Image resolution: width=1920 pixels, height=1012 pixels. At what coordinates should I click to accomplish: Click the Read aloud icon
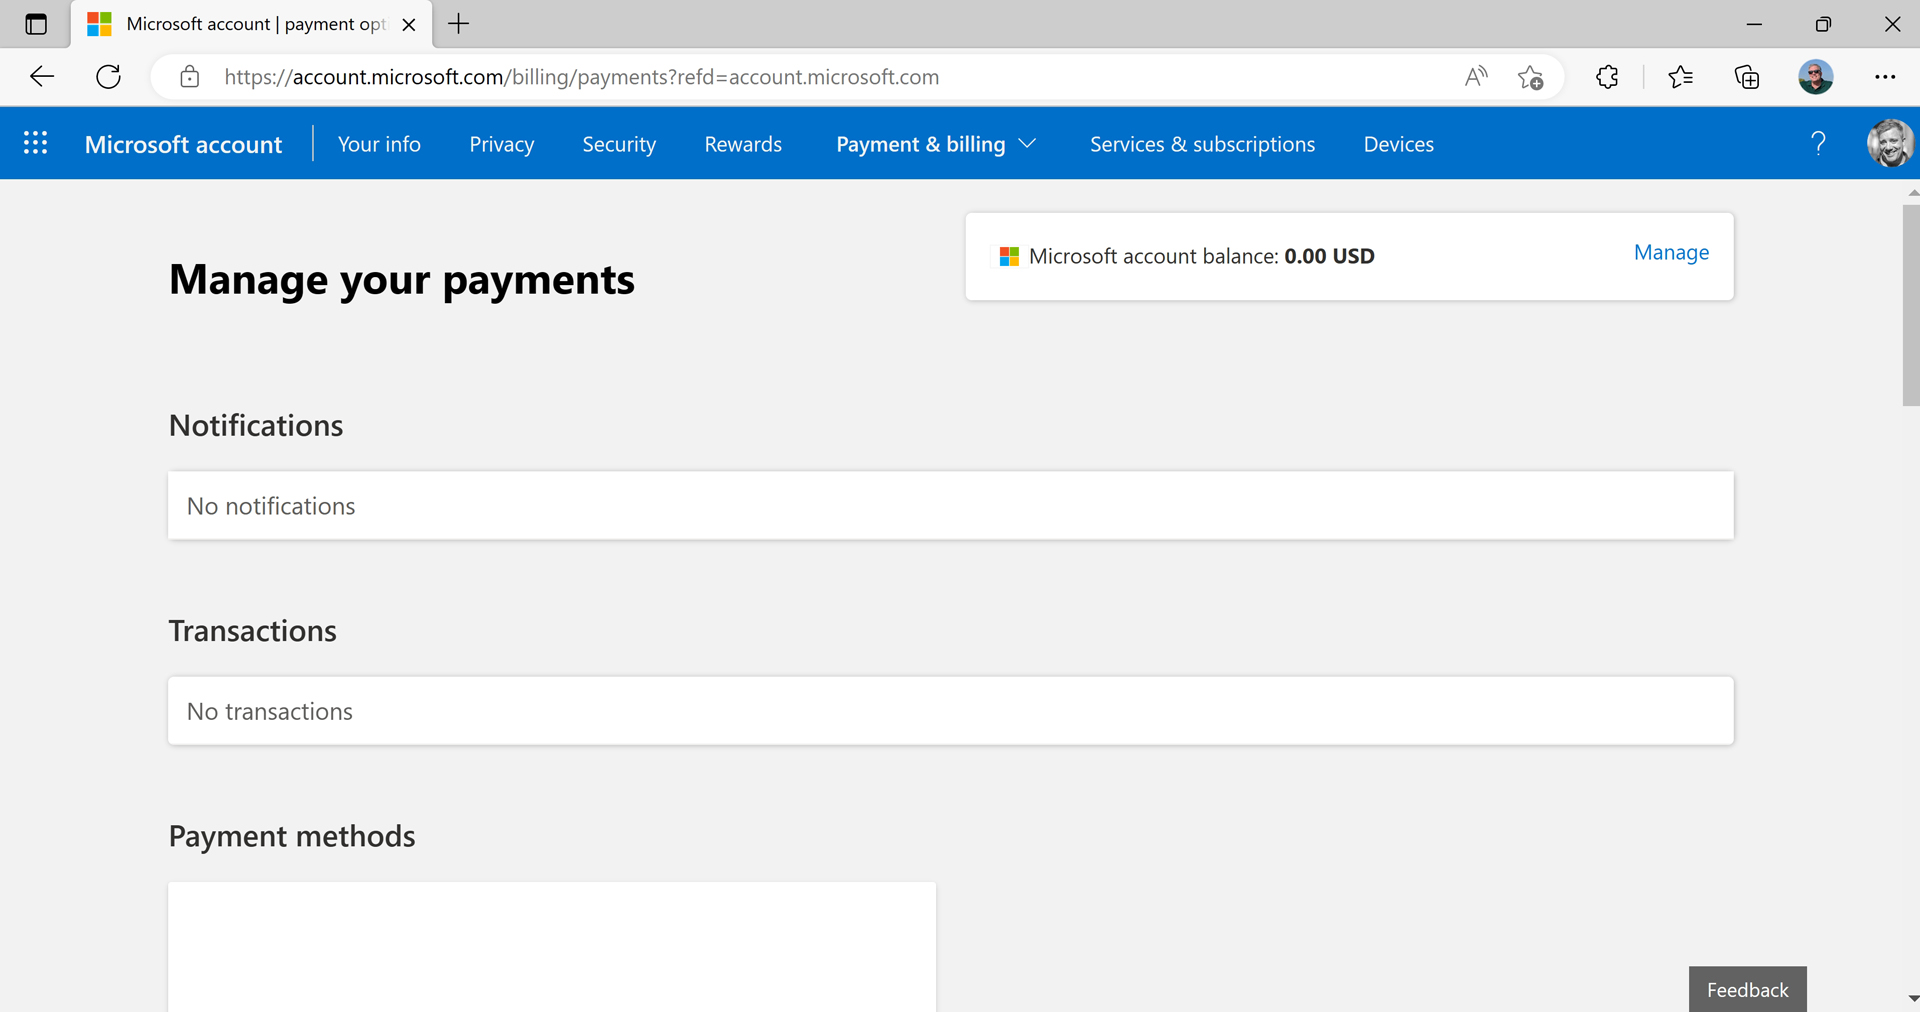(1475, 77)
